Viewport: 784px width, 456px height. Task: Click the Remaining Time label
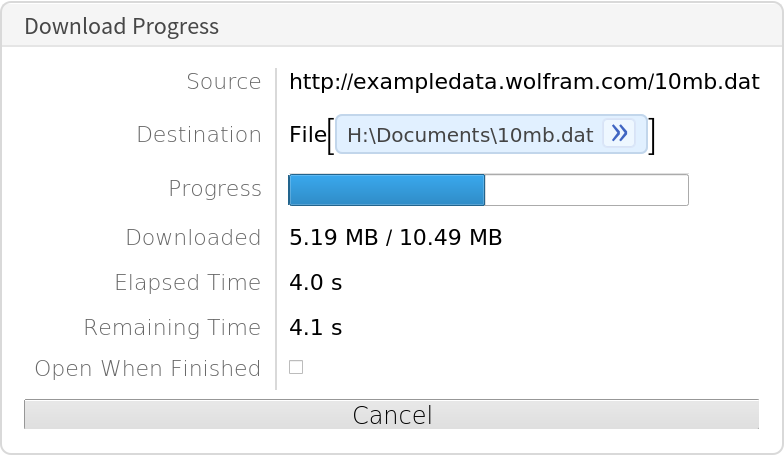(x=172, y=328)
